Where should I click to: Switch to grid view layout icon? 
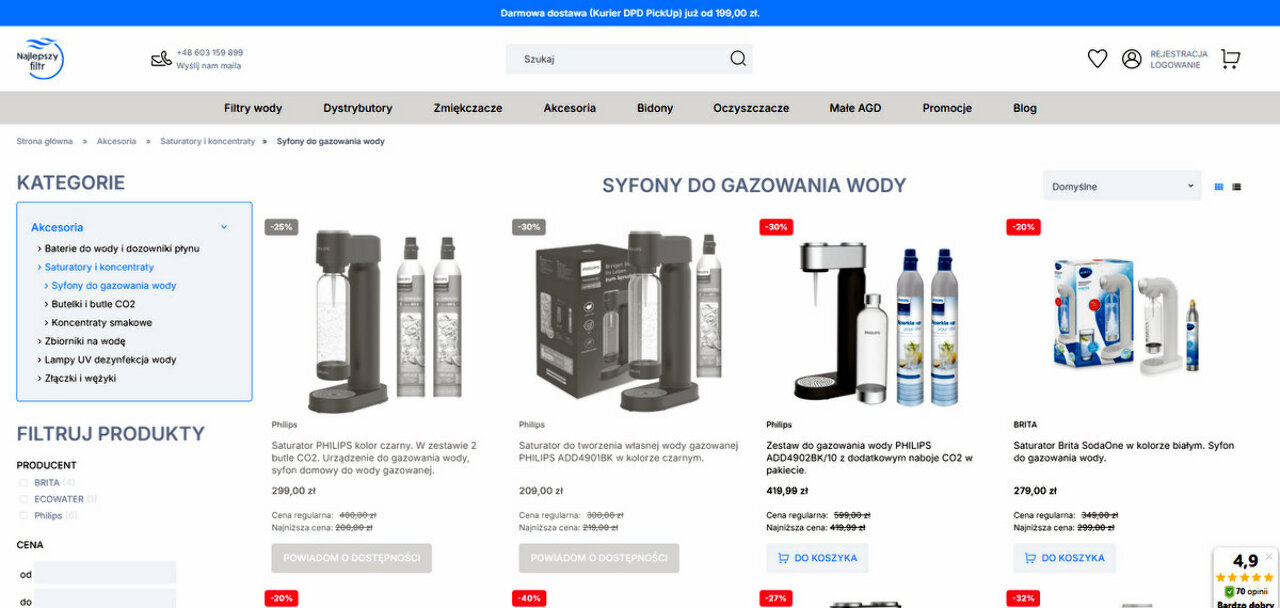click(x=1219, y=186)
